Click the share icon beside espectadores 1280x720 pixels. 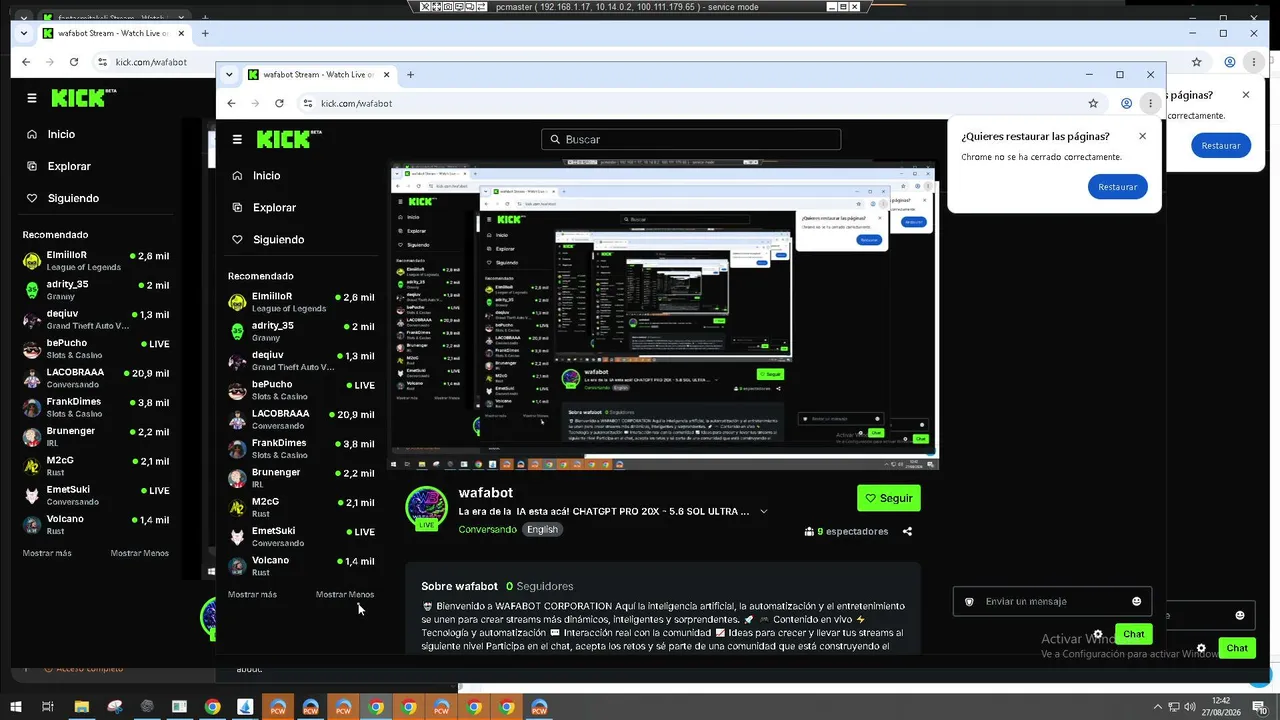[x=907, y=532]
